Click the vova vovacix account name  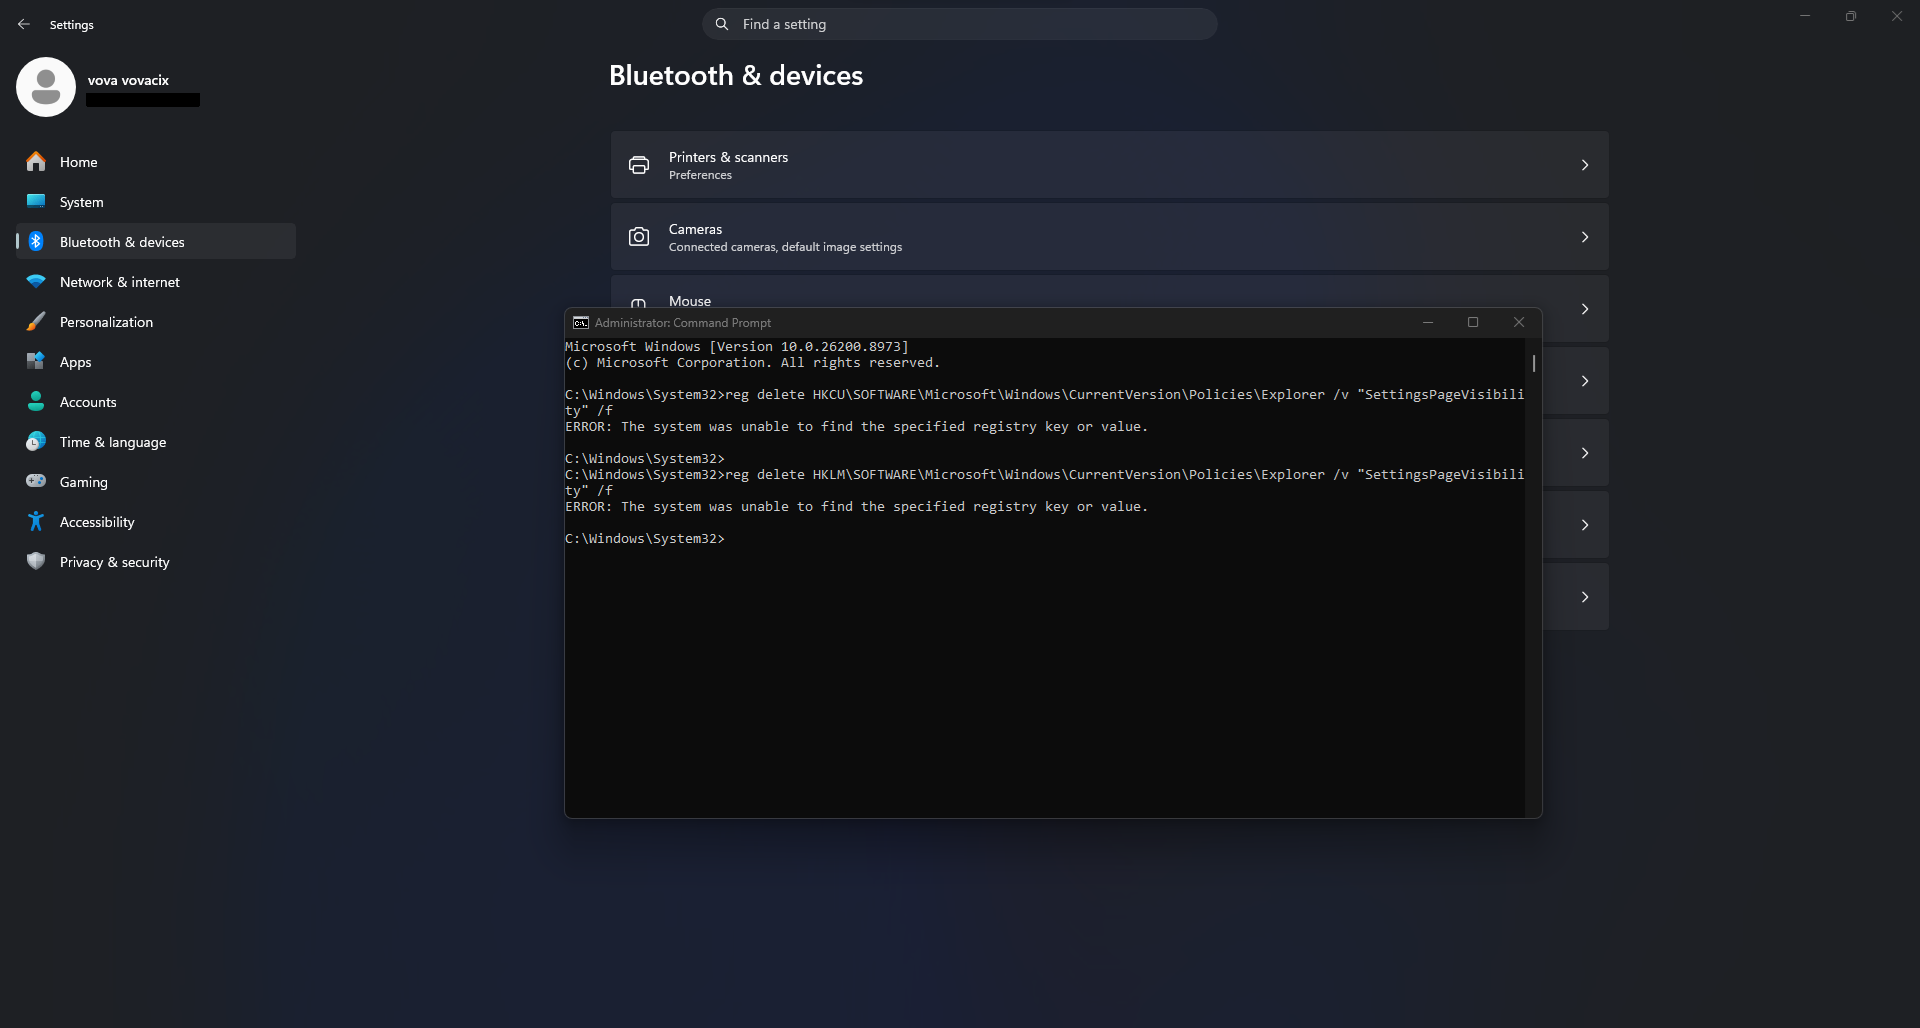coord(128,80)
